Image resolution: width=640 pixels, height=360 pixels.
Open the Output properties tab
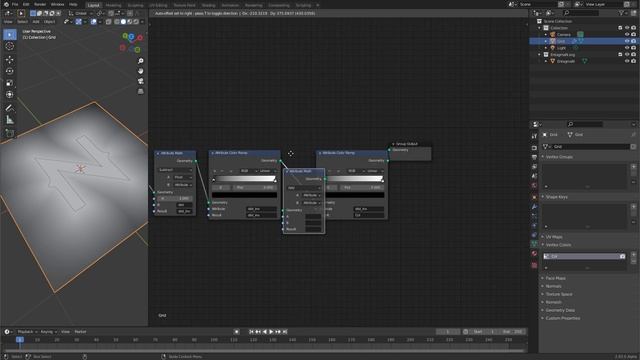tap(534, 157)
